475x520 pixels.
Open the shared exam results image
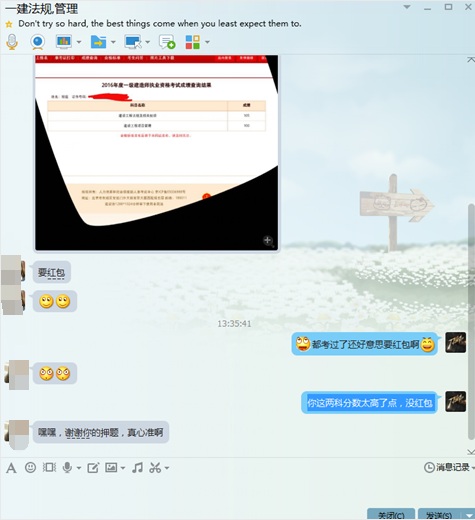click(157, 153)
